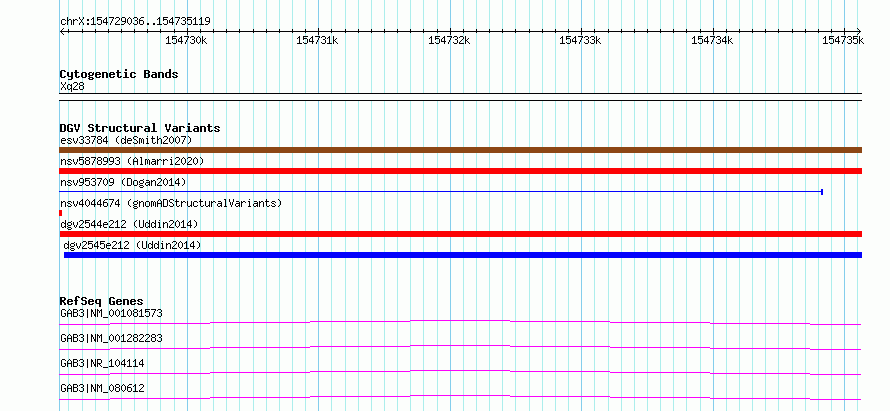Viewport: 890px width, 411px height.
Task: Click the Cytogenetic Bands track title
Action: pos(119,74)
